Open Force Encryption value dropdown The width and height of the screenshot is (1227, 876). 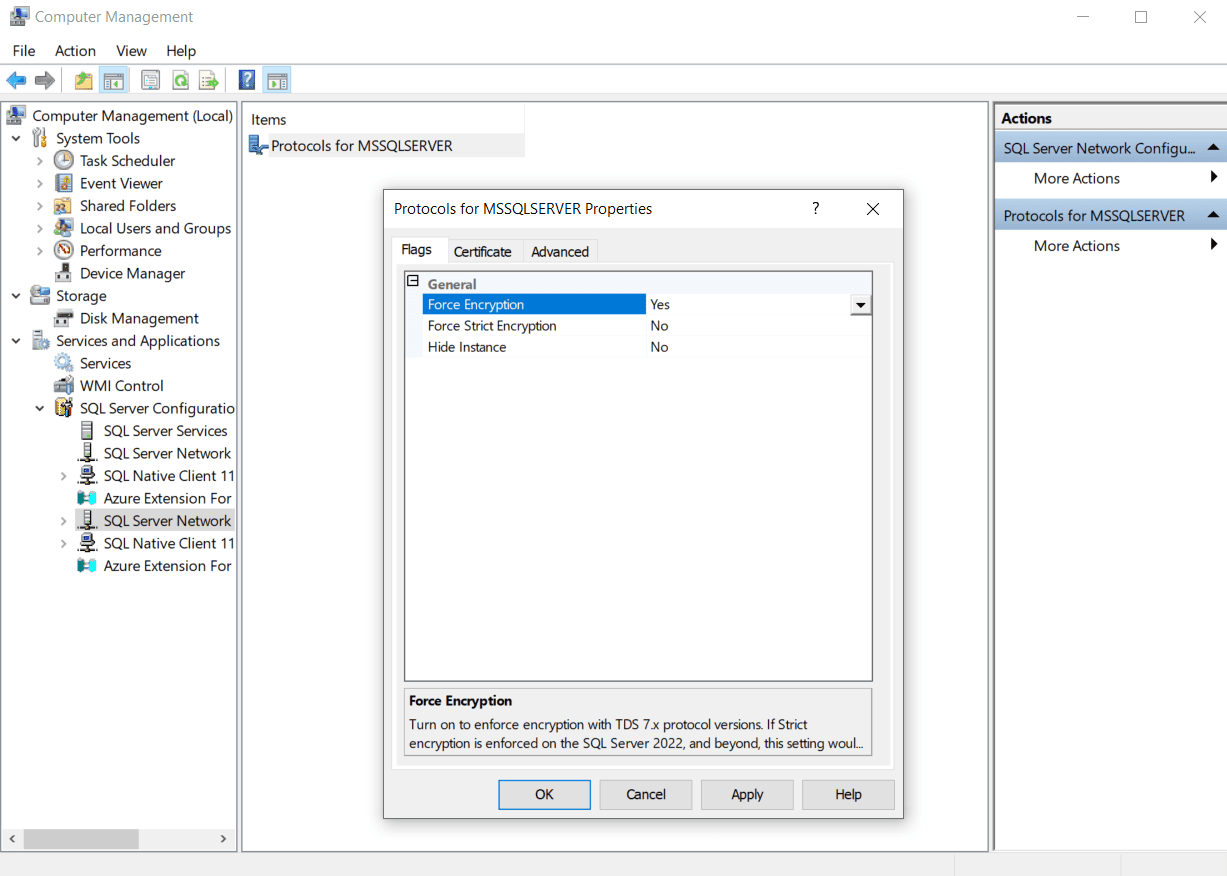(860, 305)
